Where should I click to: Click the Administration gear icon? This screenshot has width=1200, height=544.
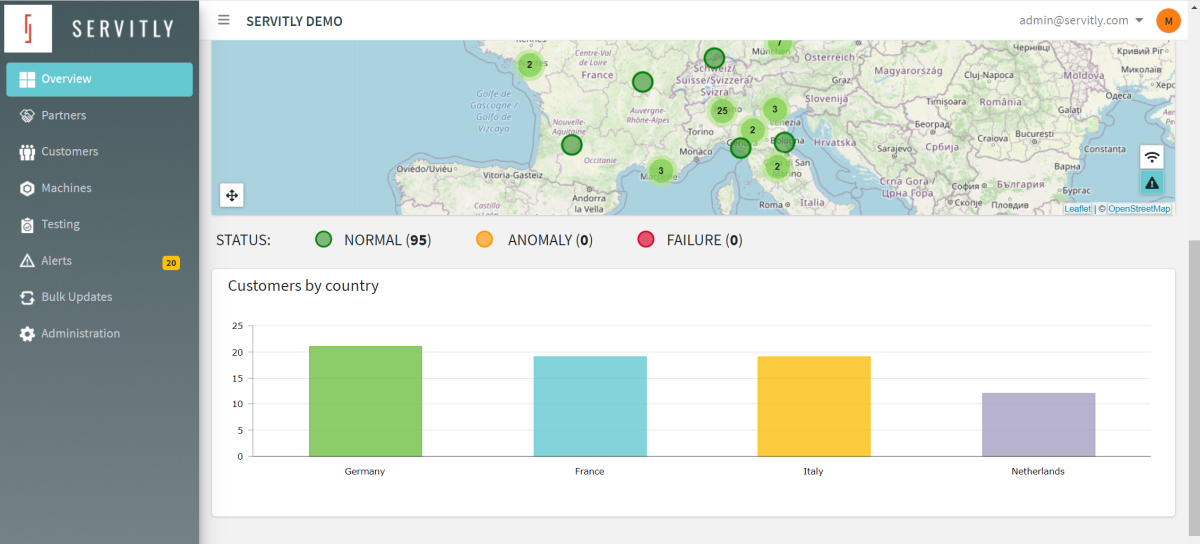tap(27, 334)
